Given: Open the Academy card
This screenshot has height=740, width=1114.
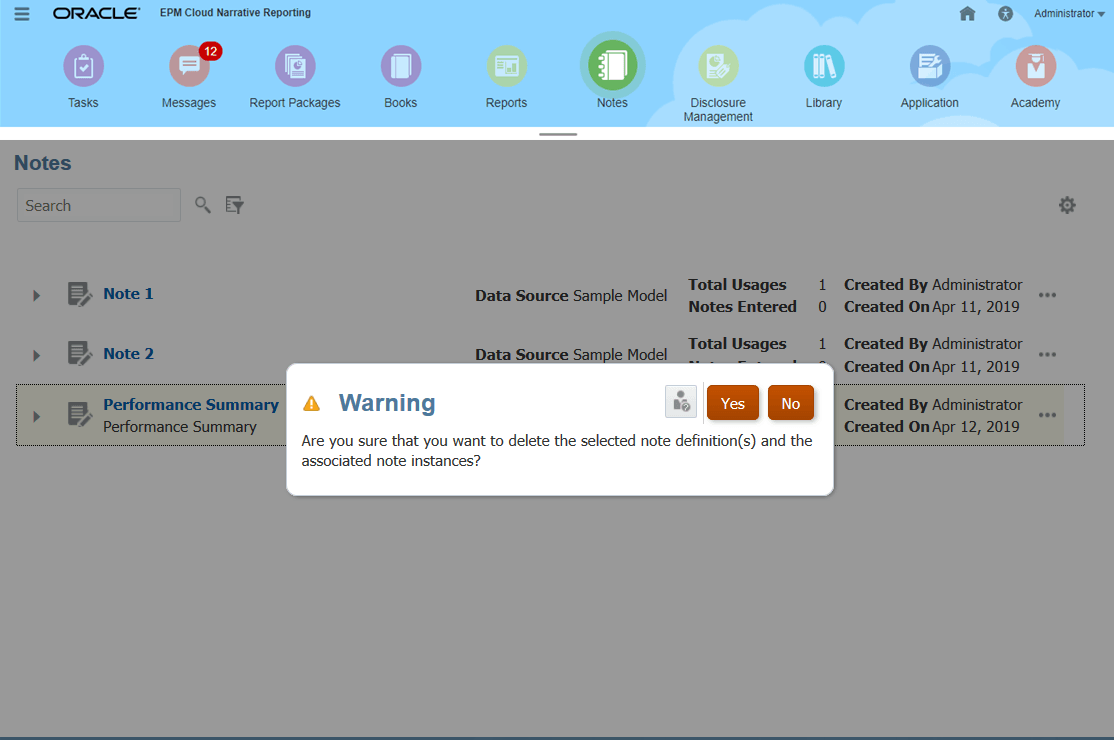Looking at the screenshot, I should pos(1036,77).
